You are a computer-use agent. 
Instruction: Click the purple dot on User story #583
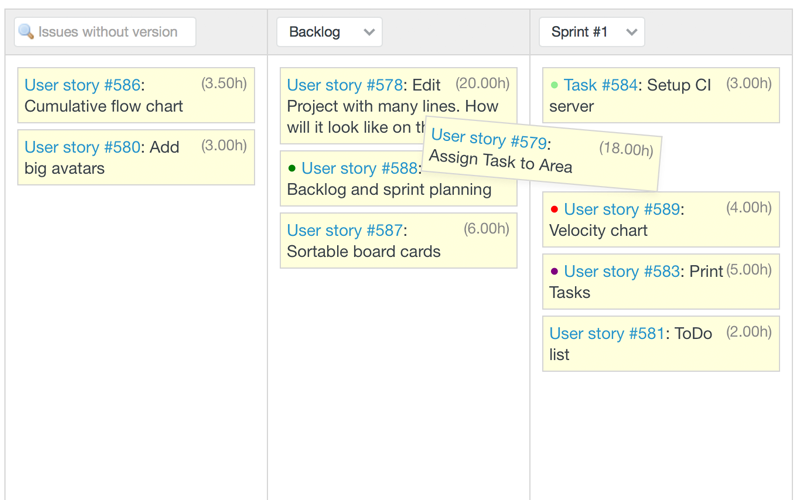[555, 272]
